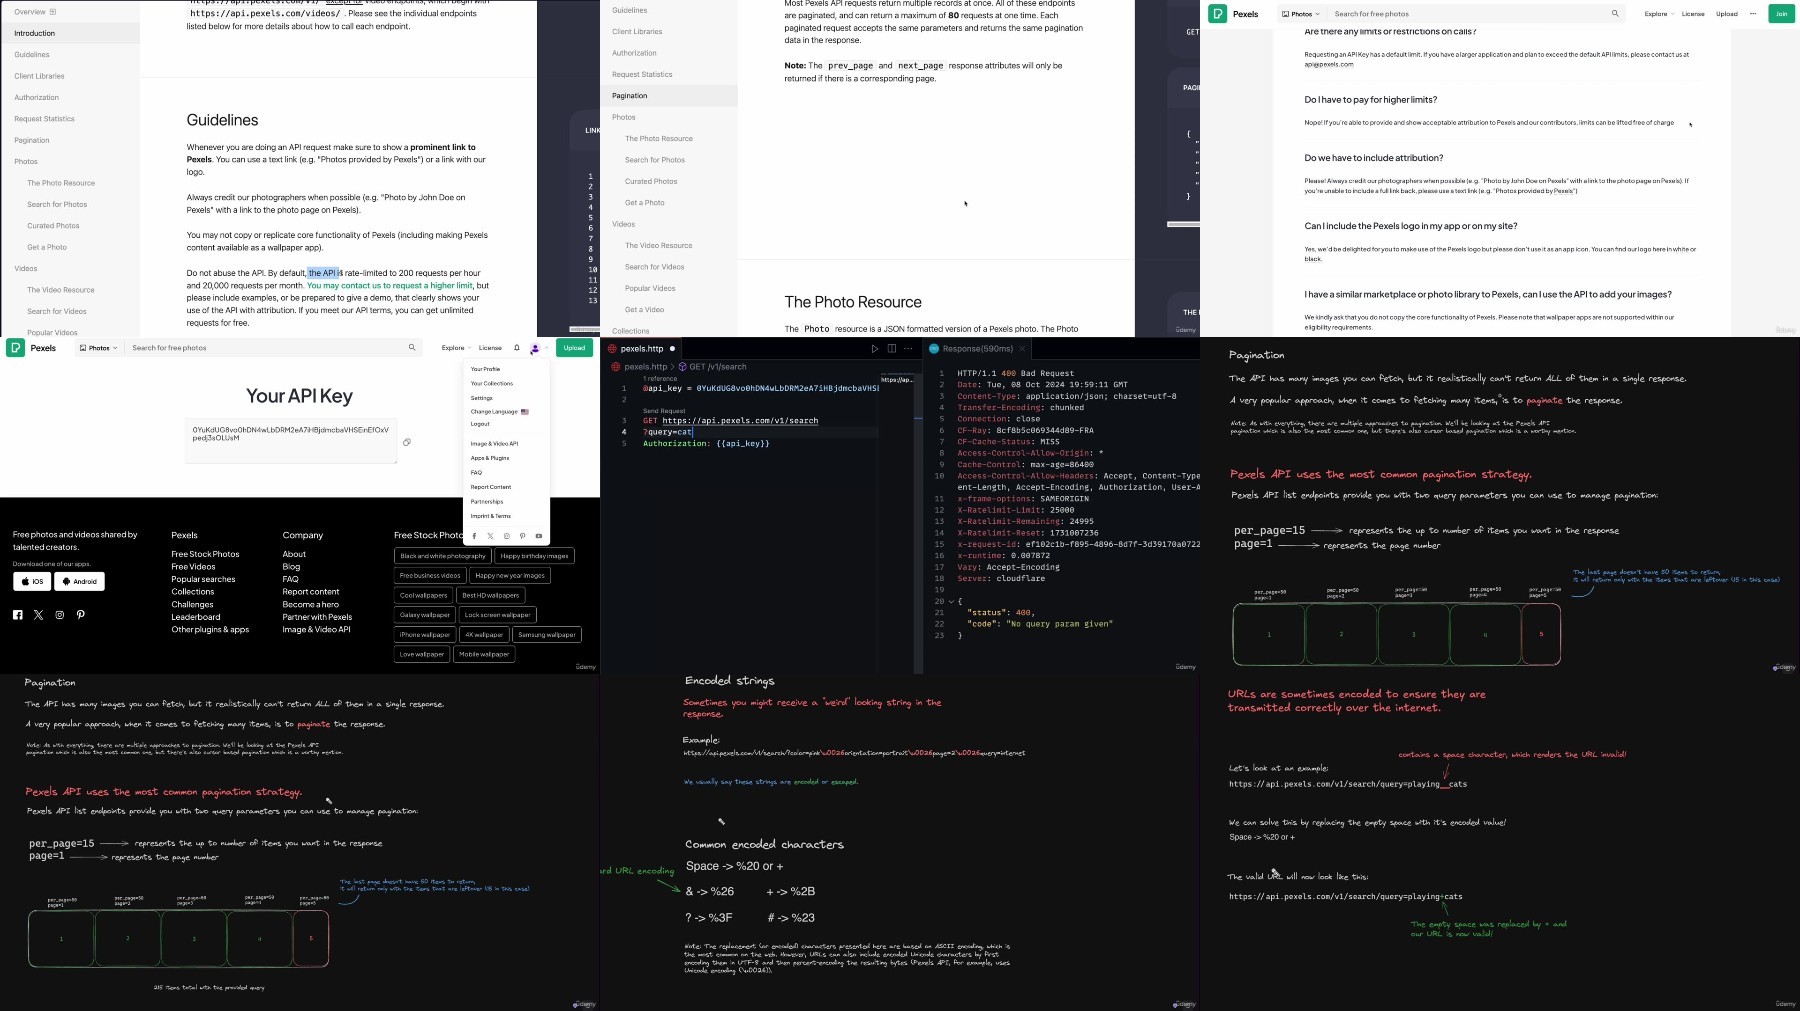This screenshot has height=1011, width=1800.
Task: Click the green Join button
Action: click(x=1781, y=14)
